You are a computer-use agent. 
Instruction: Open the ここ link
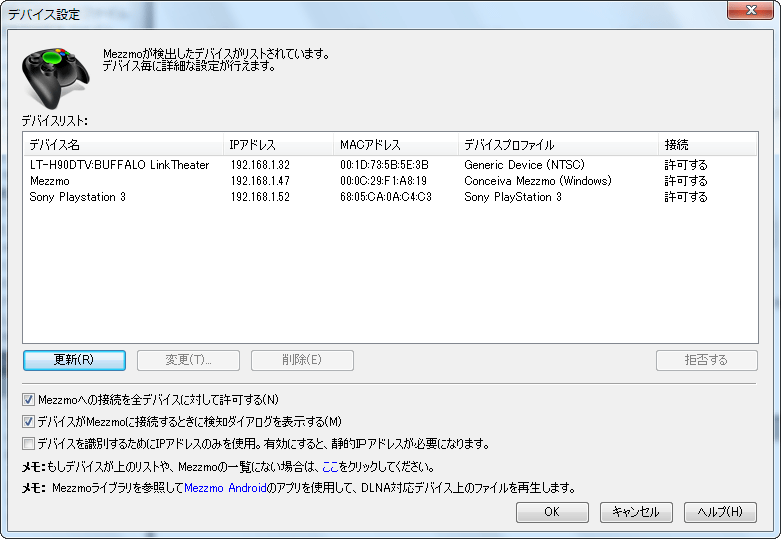[330, 467]
